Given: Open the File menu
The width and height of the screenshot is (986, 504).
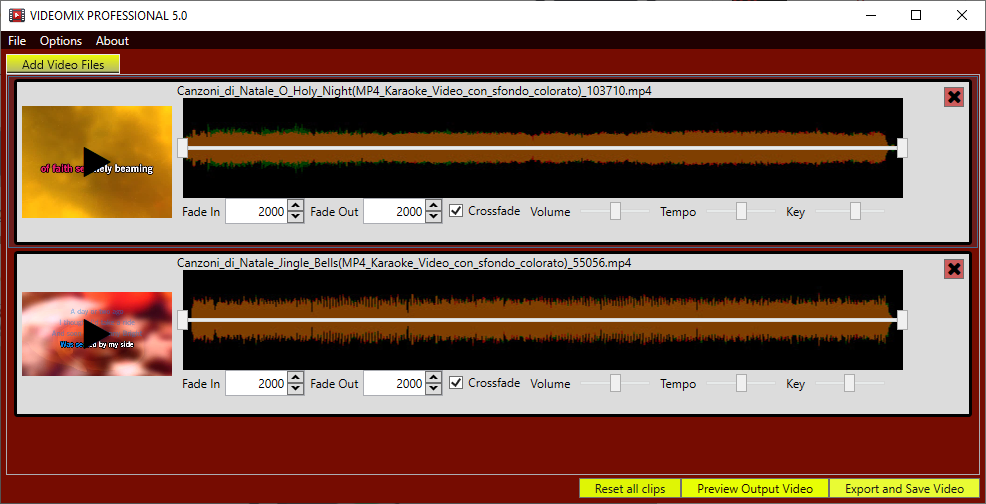Looking at the screenshot, I should [17, 41].
